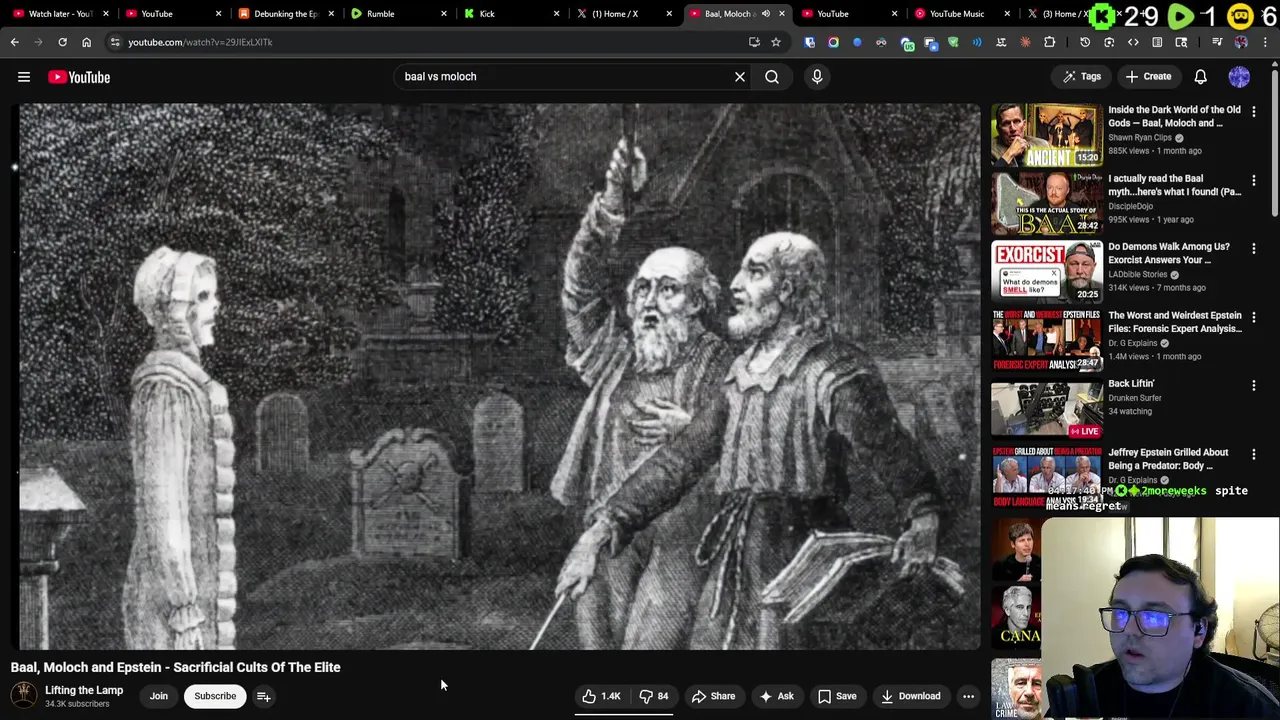Open the Lifting the Lamp channel avatar

24,696
